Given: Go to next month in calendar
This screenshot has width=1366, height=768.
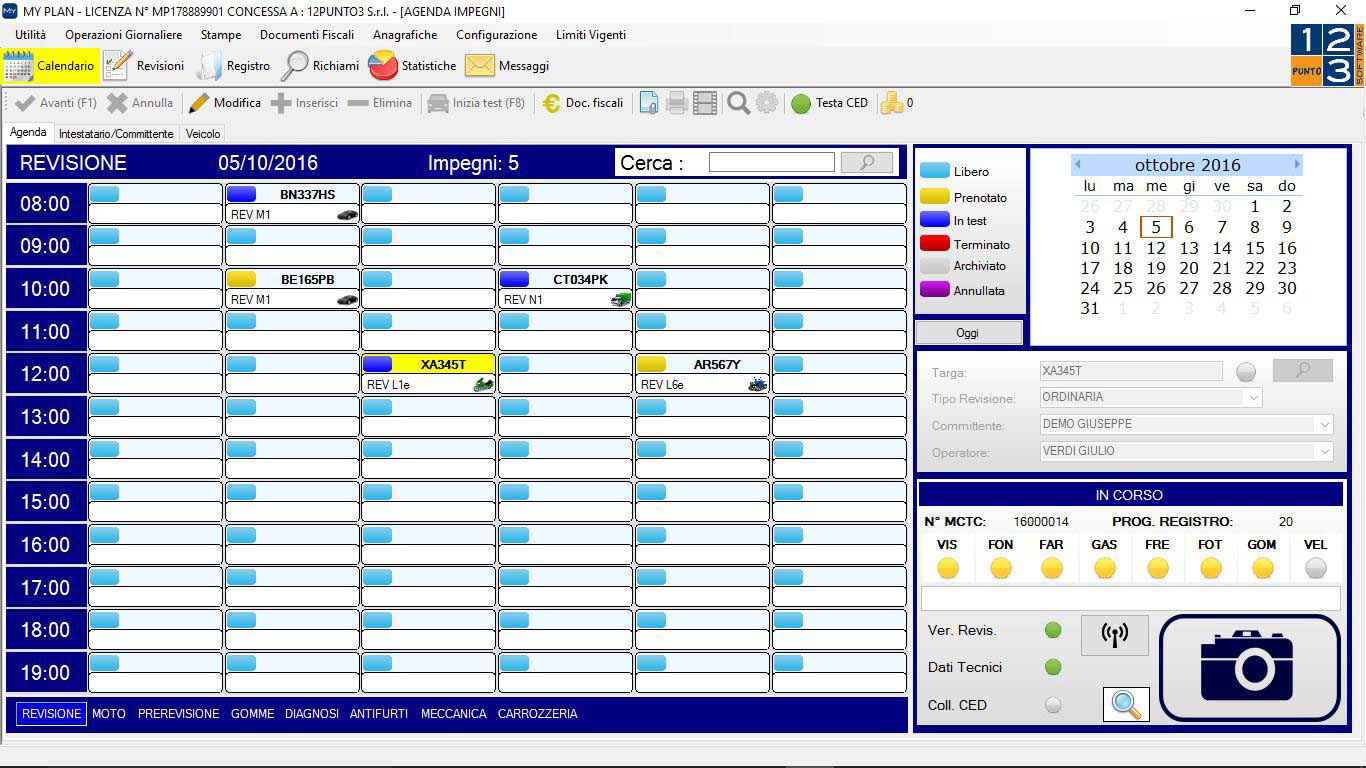Looking at the screenshot, I should [1297, 164].
